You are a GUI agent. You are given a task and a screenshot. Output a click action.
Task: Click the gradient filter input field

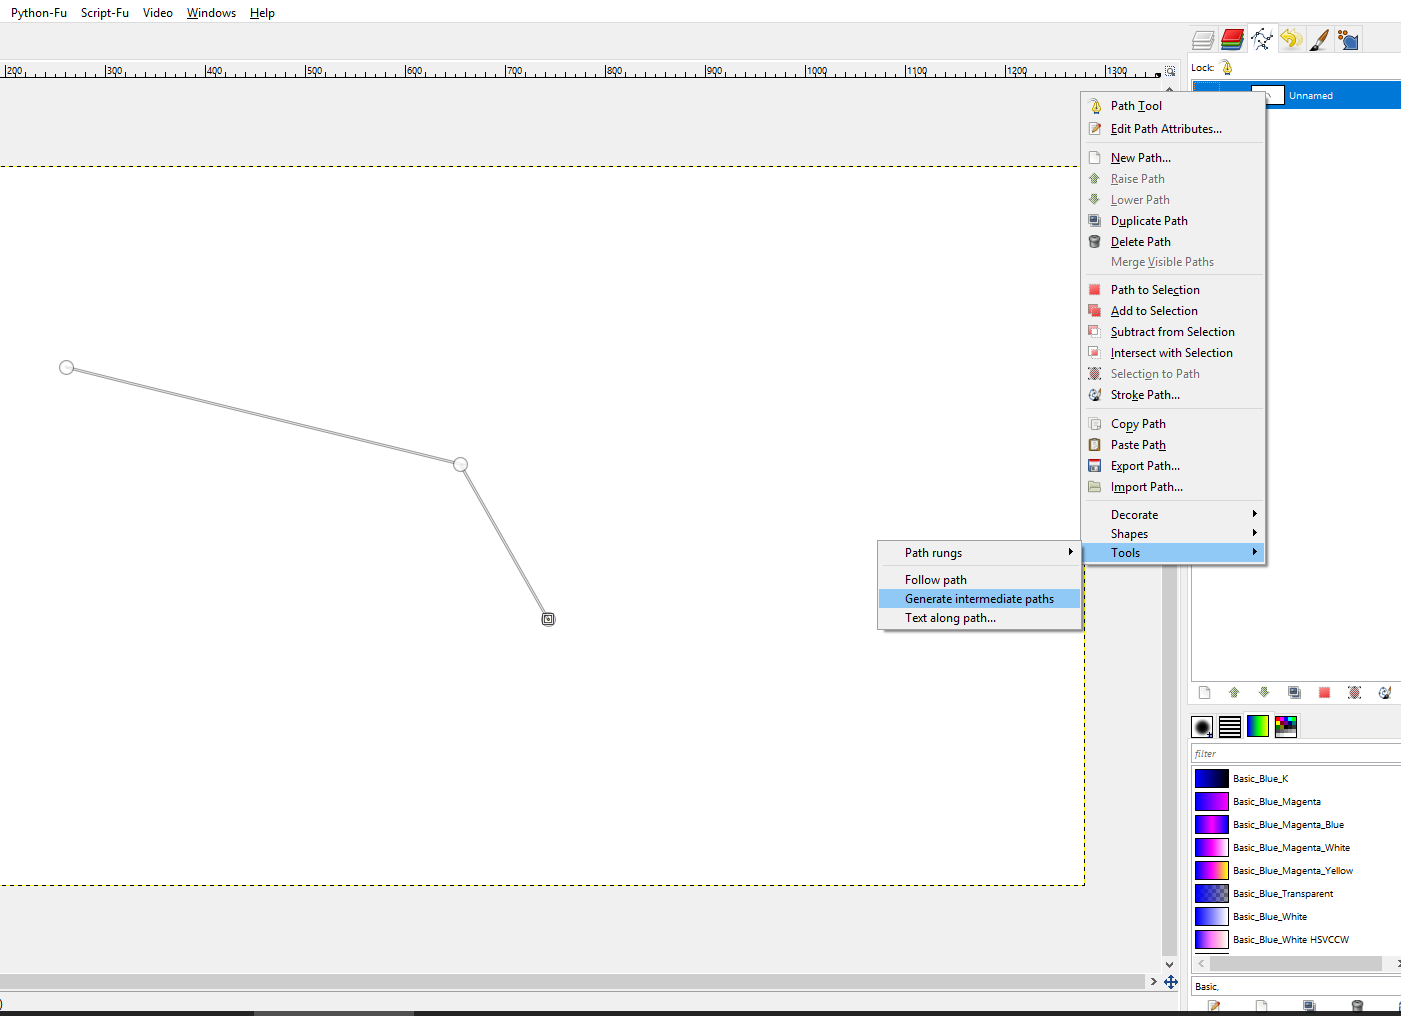1295,754
